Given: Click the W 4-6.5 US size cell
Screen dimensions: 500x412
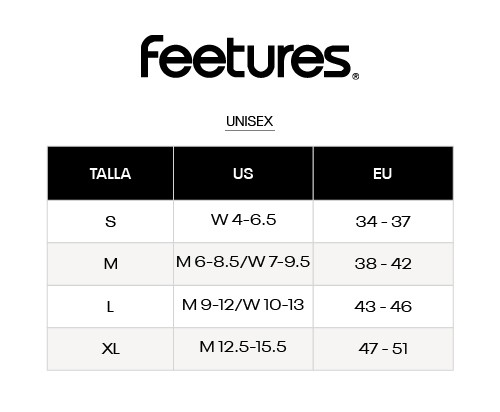Looking at the screenshot, I should tap(243, 221).
